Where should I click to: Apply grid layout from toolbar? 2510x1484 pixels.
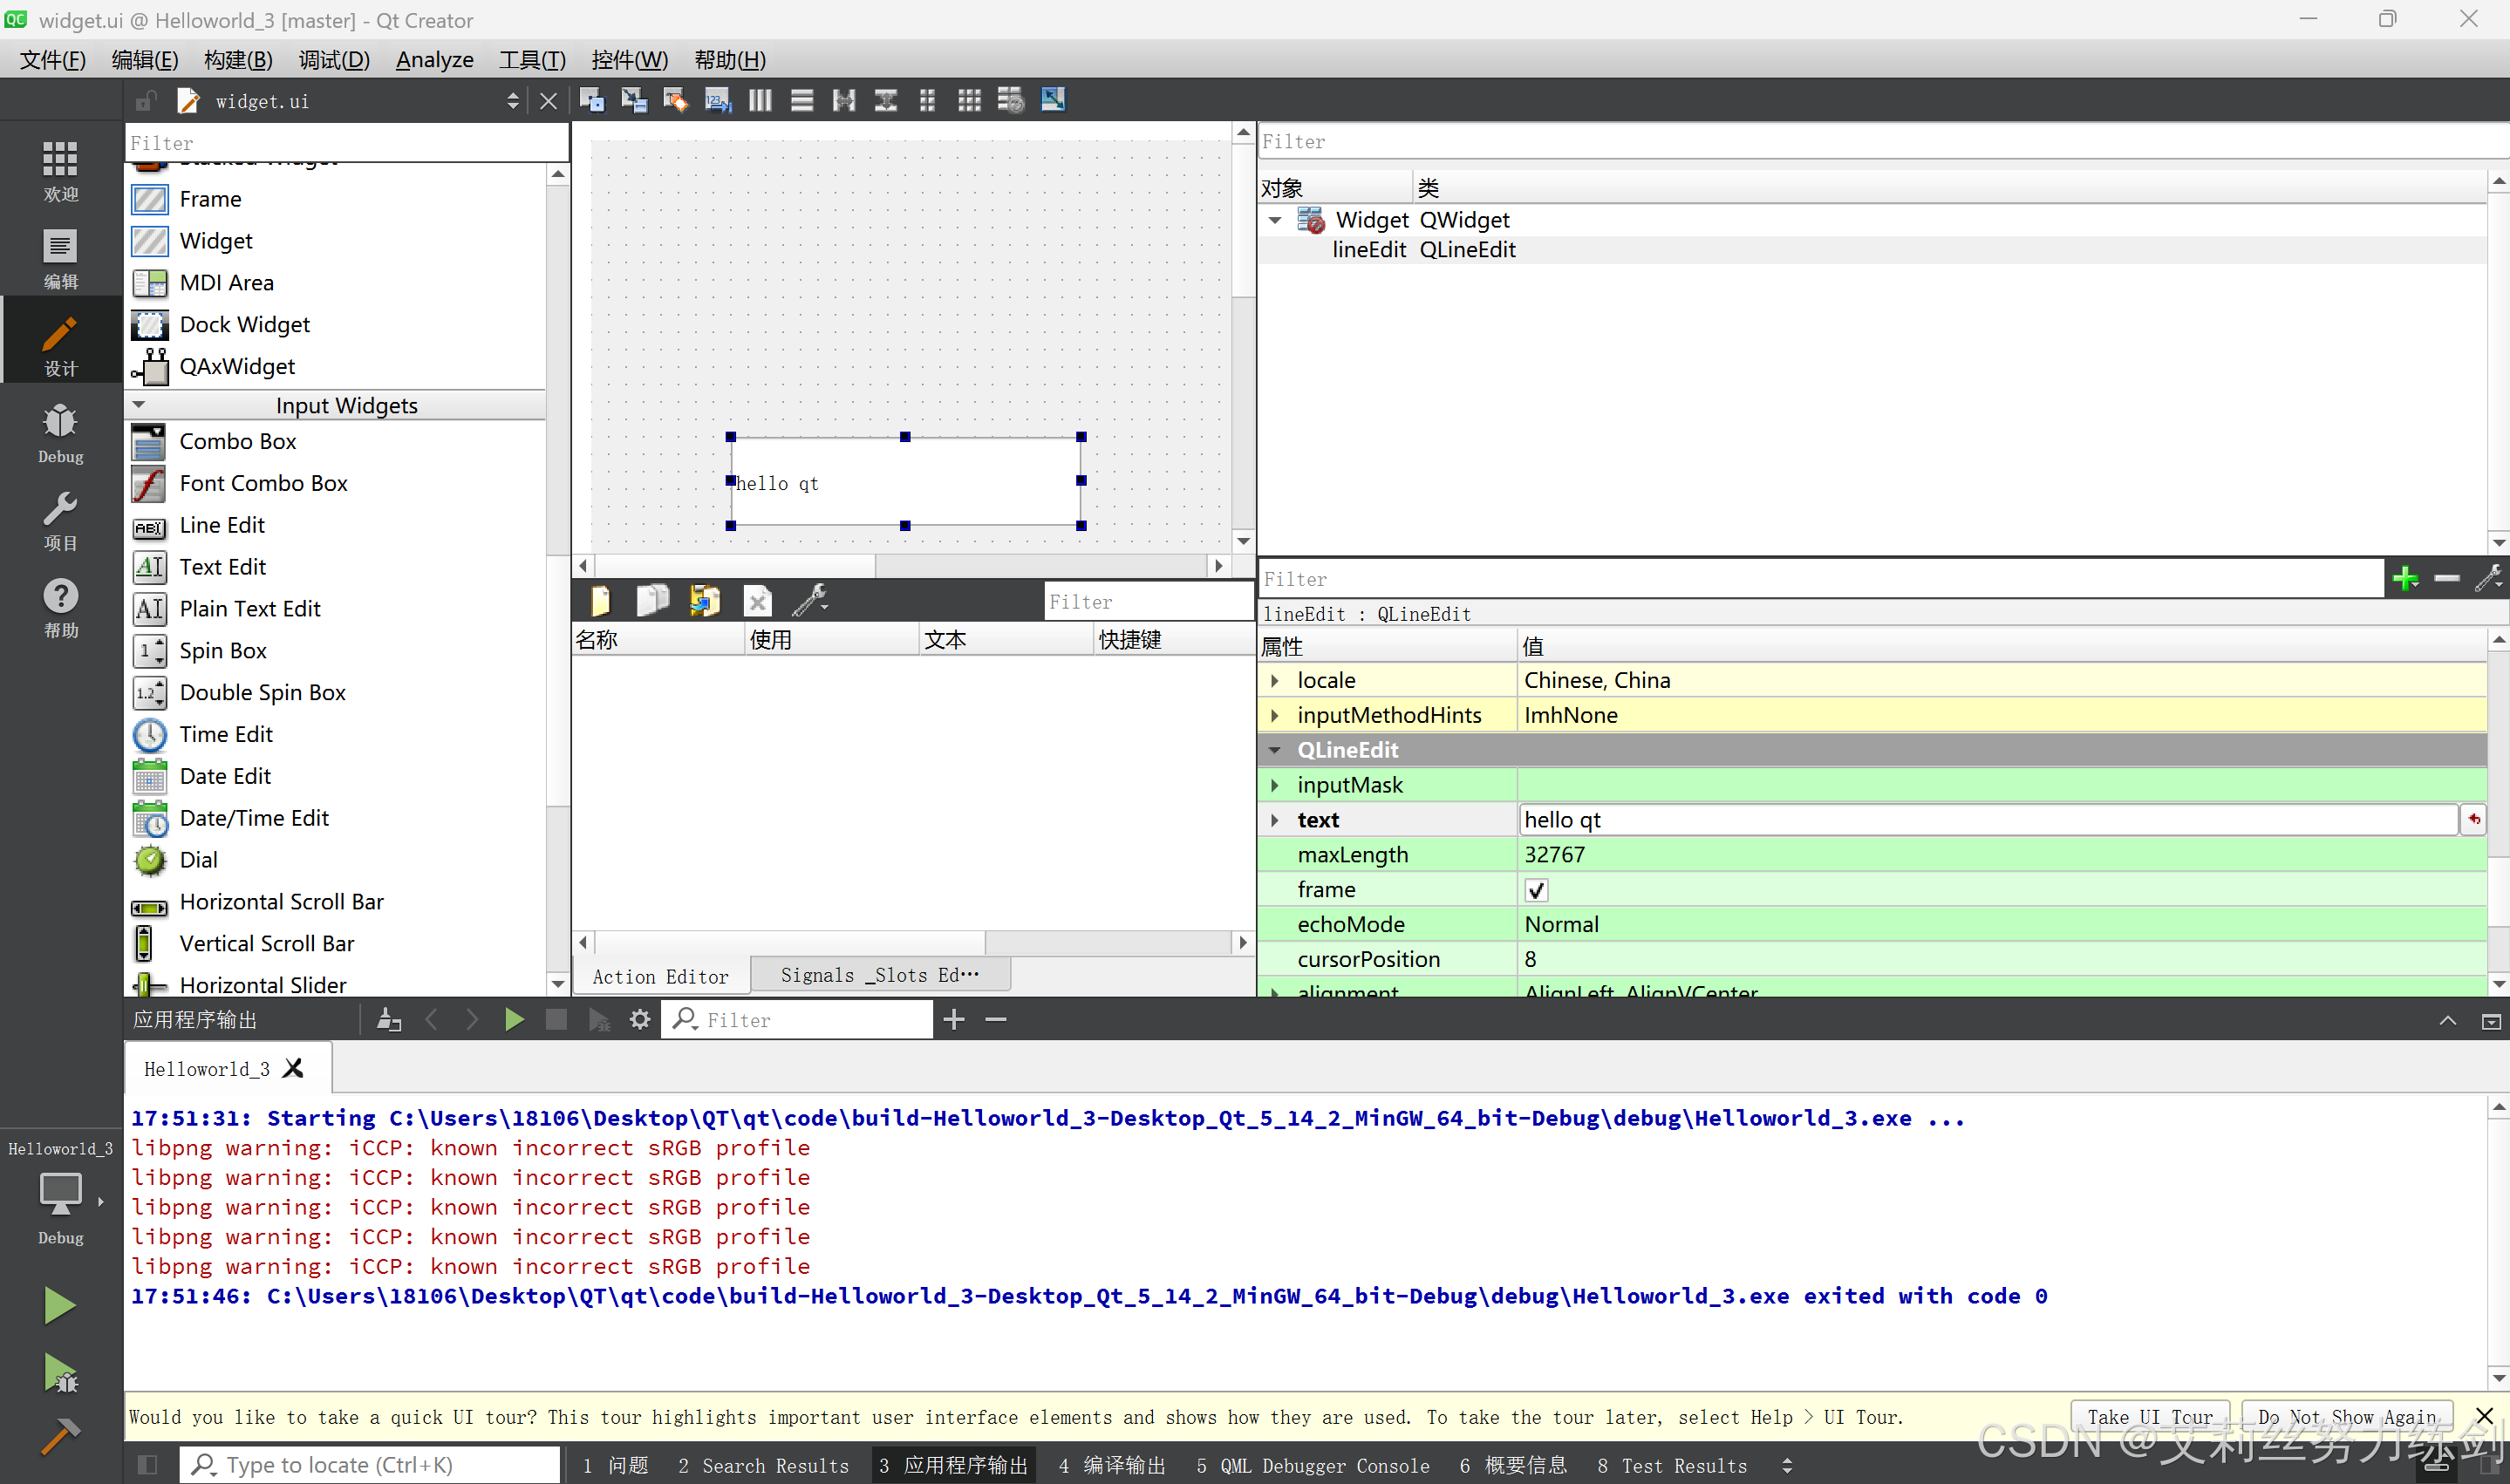(x=969, y=100)
